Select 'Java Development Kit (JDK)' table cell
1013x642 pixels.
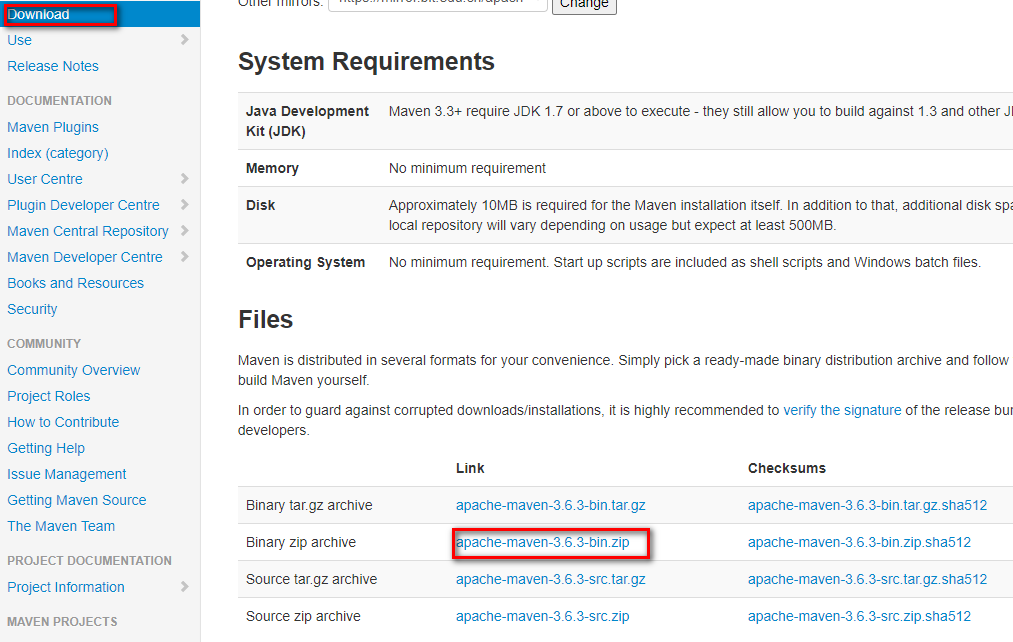tap(308, 121)
